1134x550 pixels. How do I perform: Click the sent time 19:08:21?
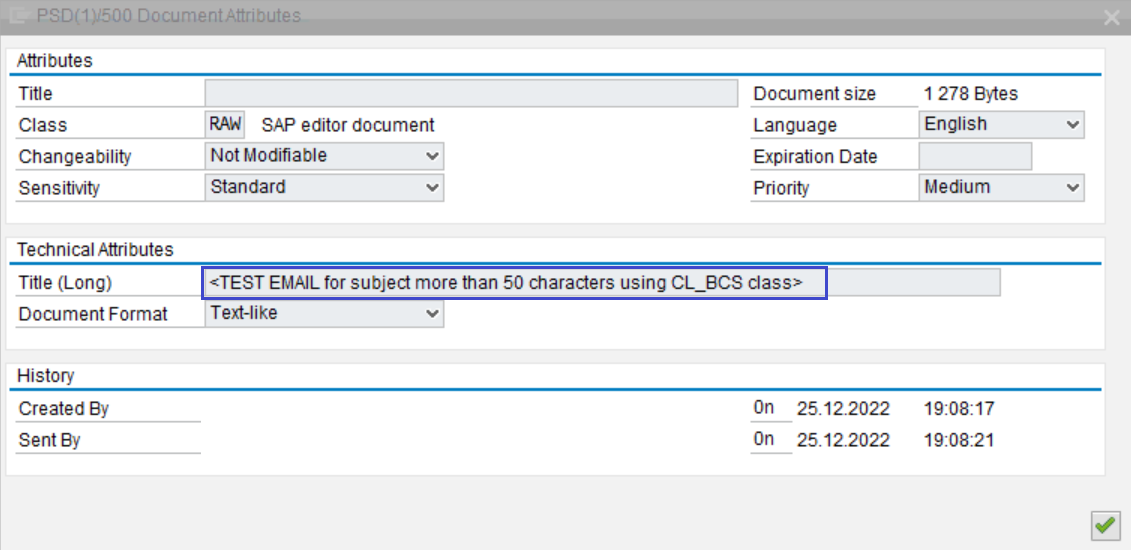click(x=958, y=440)
